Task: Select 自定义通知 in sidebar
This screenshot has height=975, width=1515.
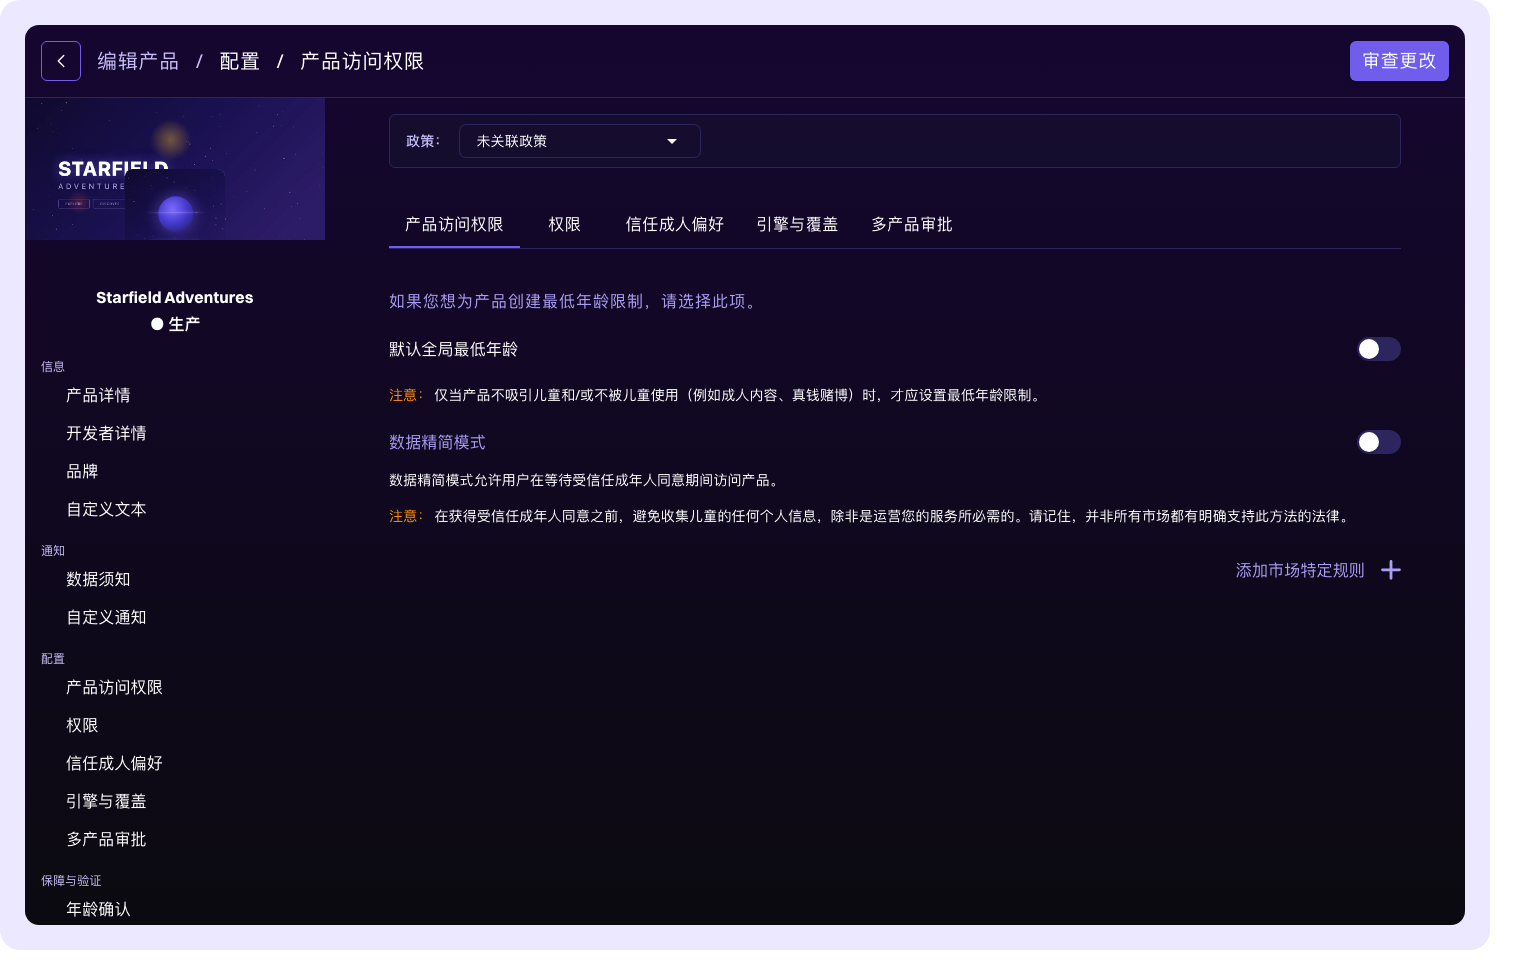Action: pos(106,617)
